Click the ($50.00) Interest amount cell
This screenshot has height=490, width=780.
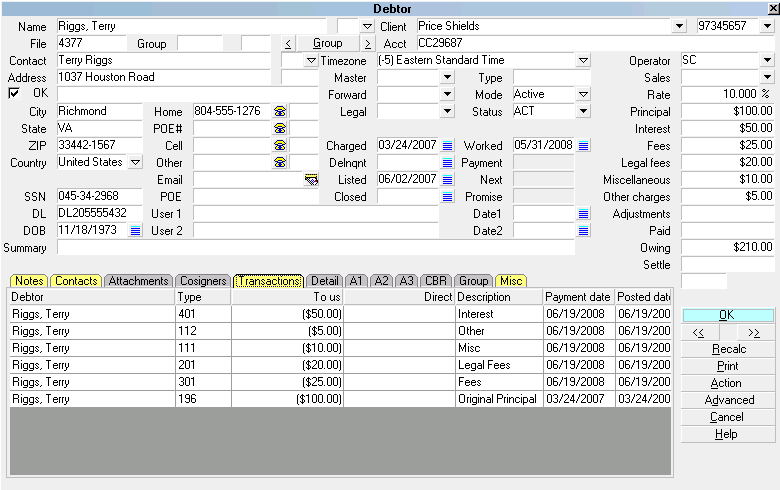287,314
